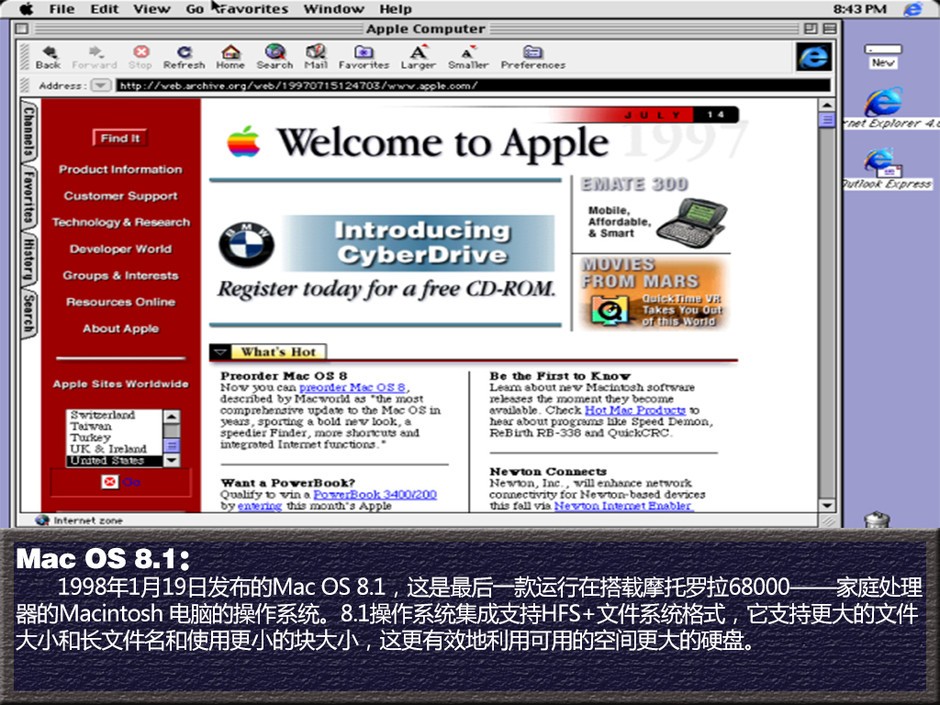The height and width of the screenshot is (705, 940).
Task: Open the Resources Online link
Action: [120, 302]
